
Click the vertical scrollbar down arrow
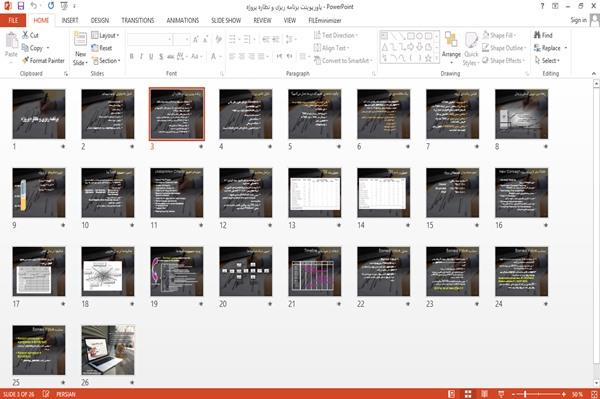[x=596, y=383]
